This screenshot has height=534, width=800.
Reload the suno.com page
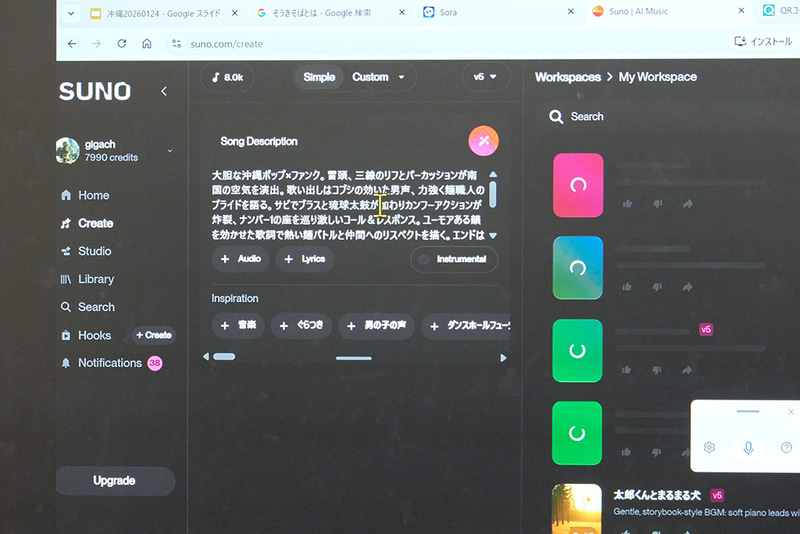click(121, 44)
